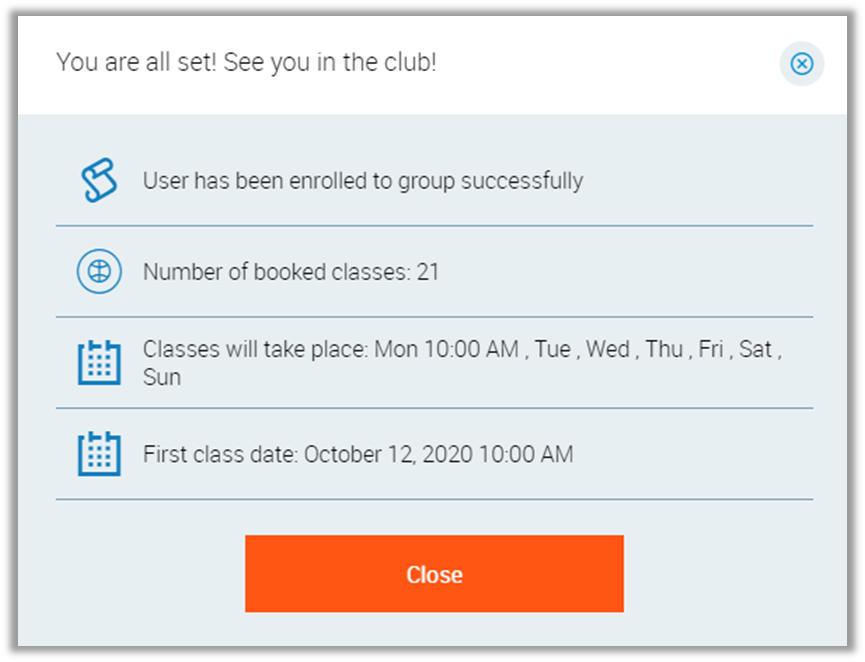This screenshot has width=865, height=662.
Task: Click the Sun day in schedule
Action: coord(162,377)
